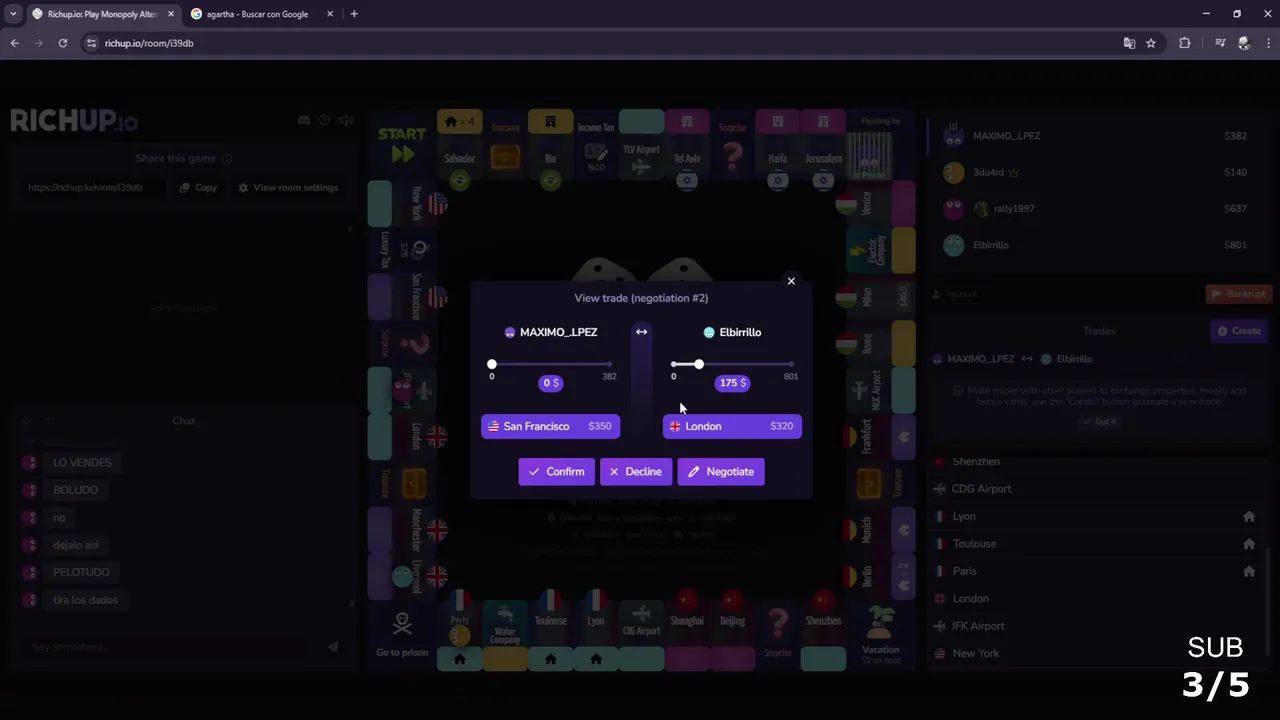Click chat message PELOTUDO
1280x720 pixels.
click(81, 572)
